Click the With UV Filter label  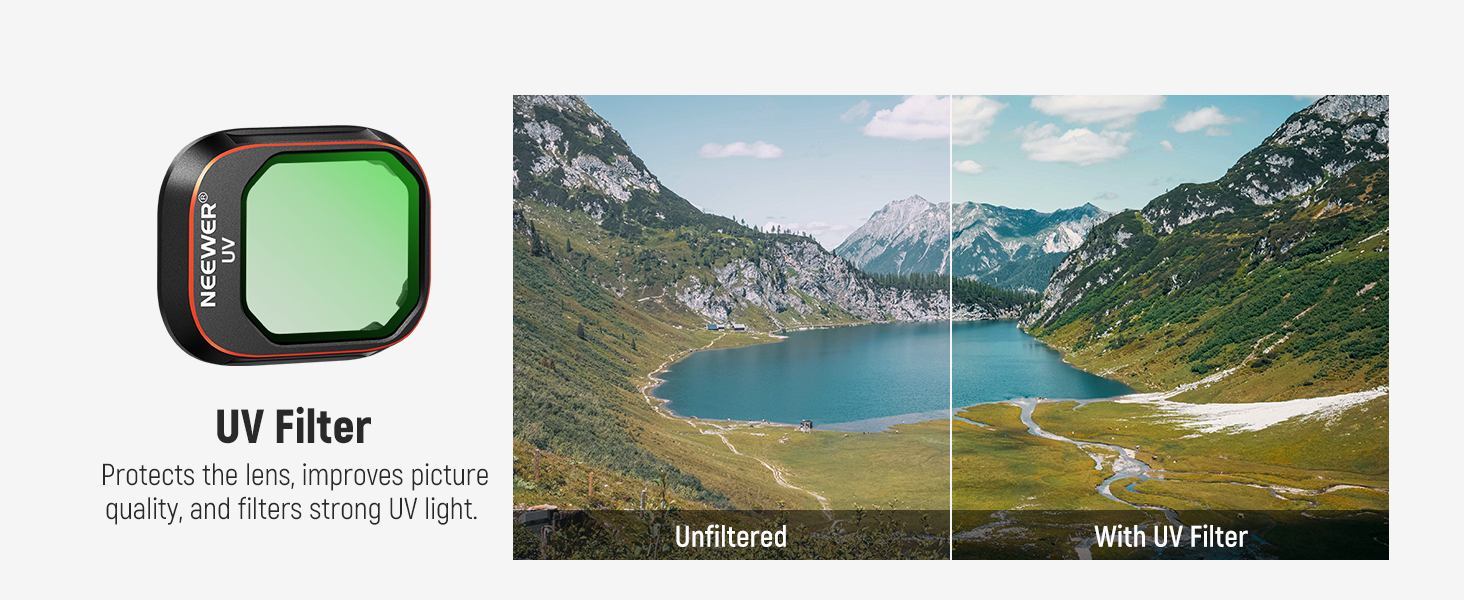1171,537
